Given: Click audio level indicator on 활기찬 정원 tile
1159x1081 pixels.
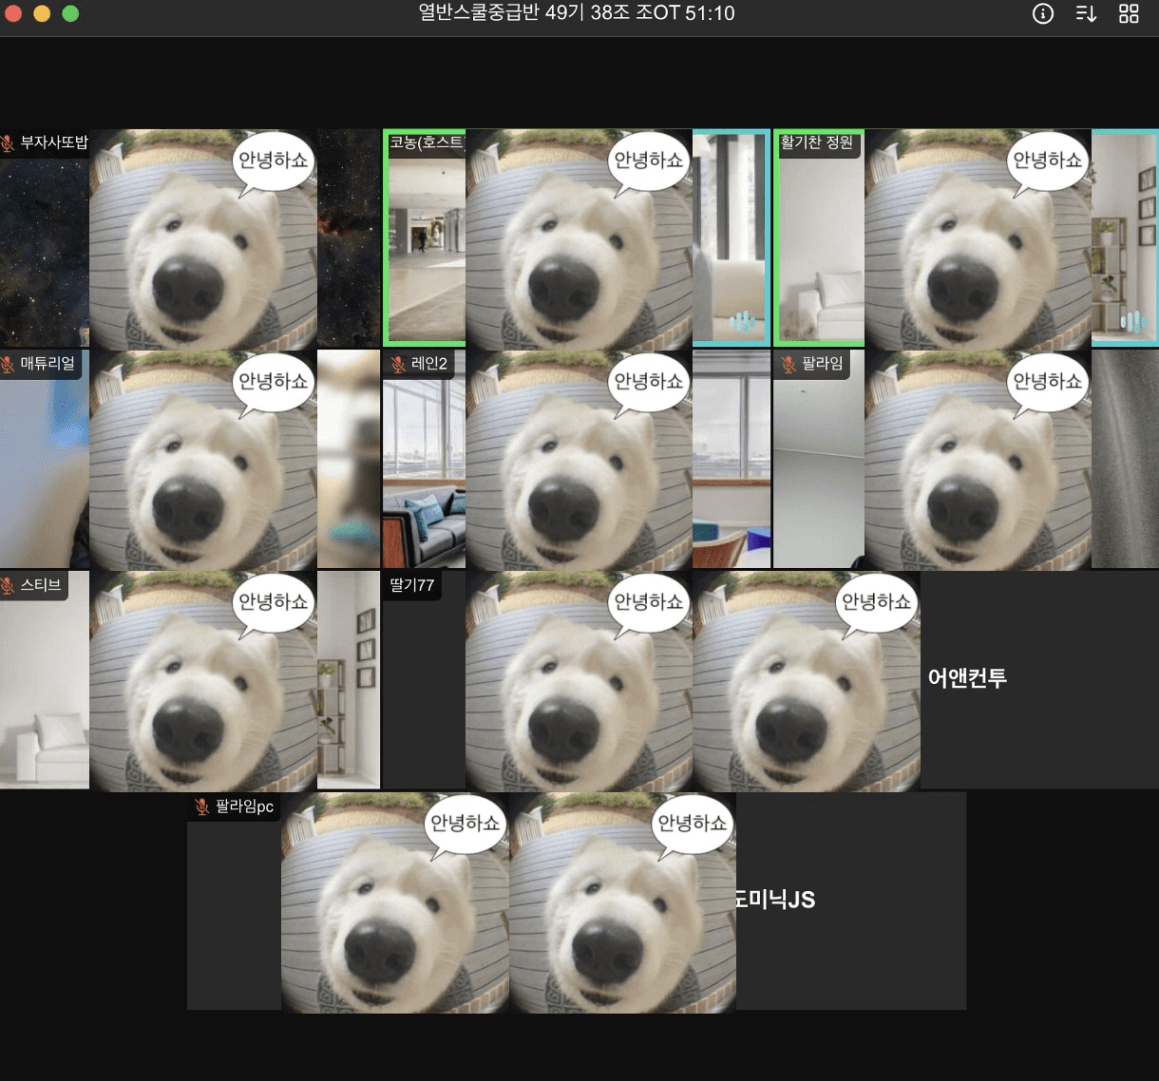Looking at the screenshot, I should pos(1133,322).
